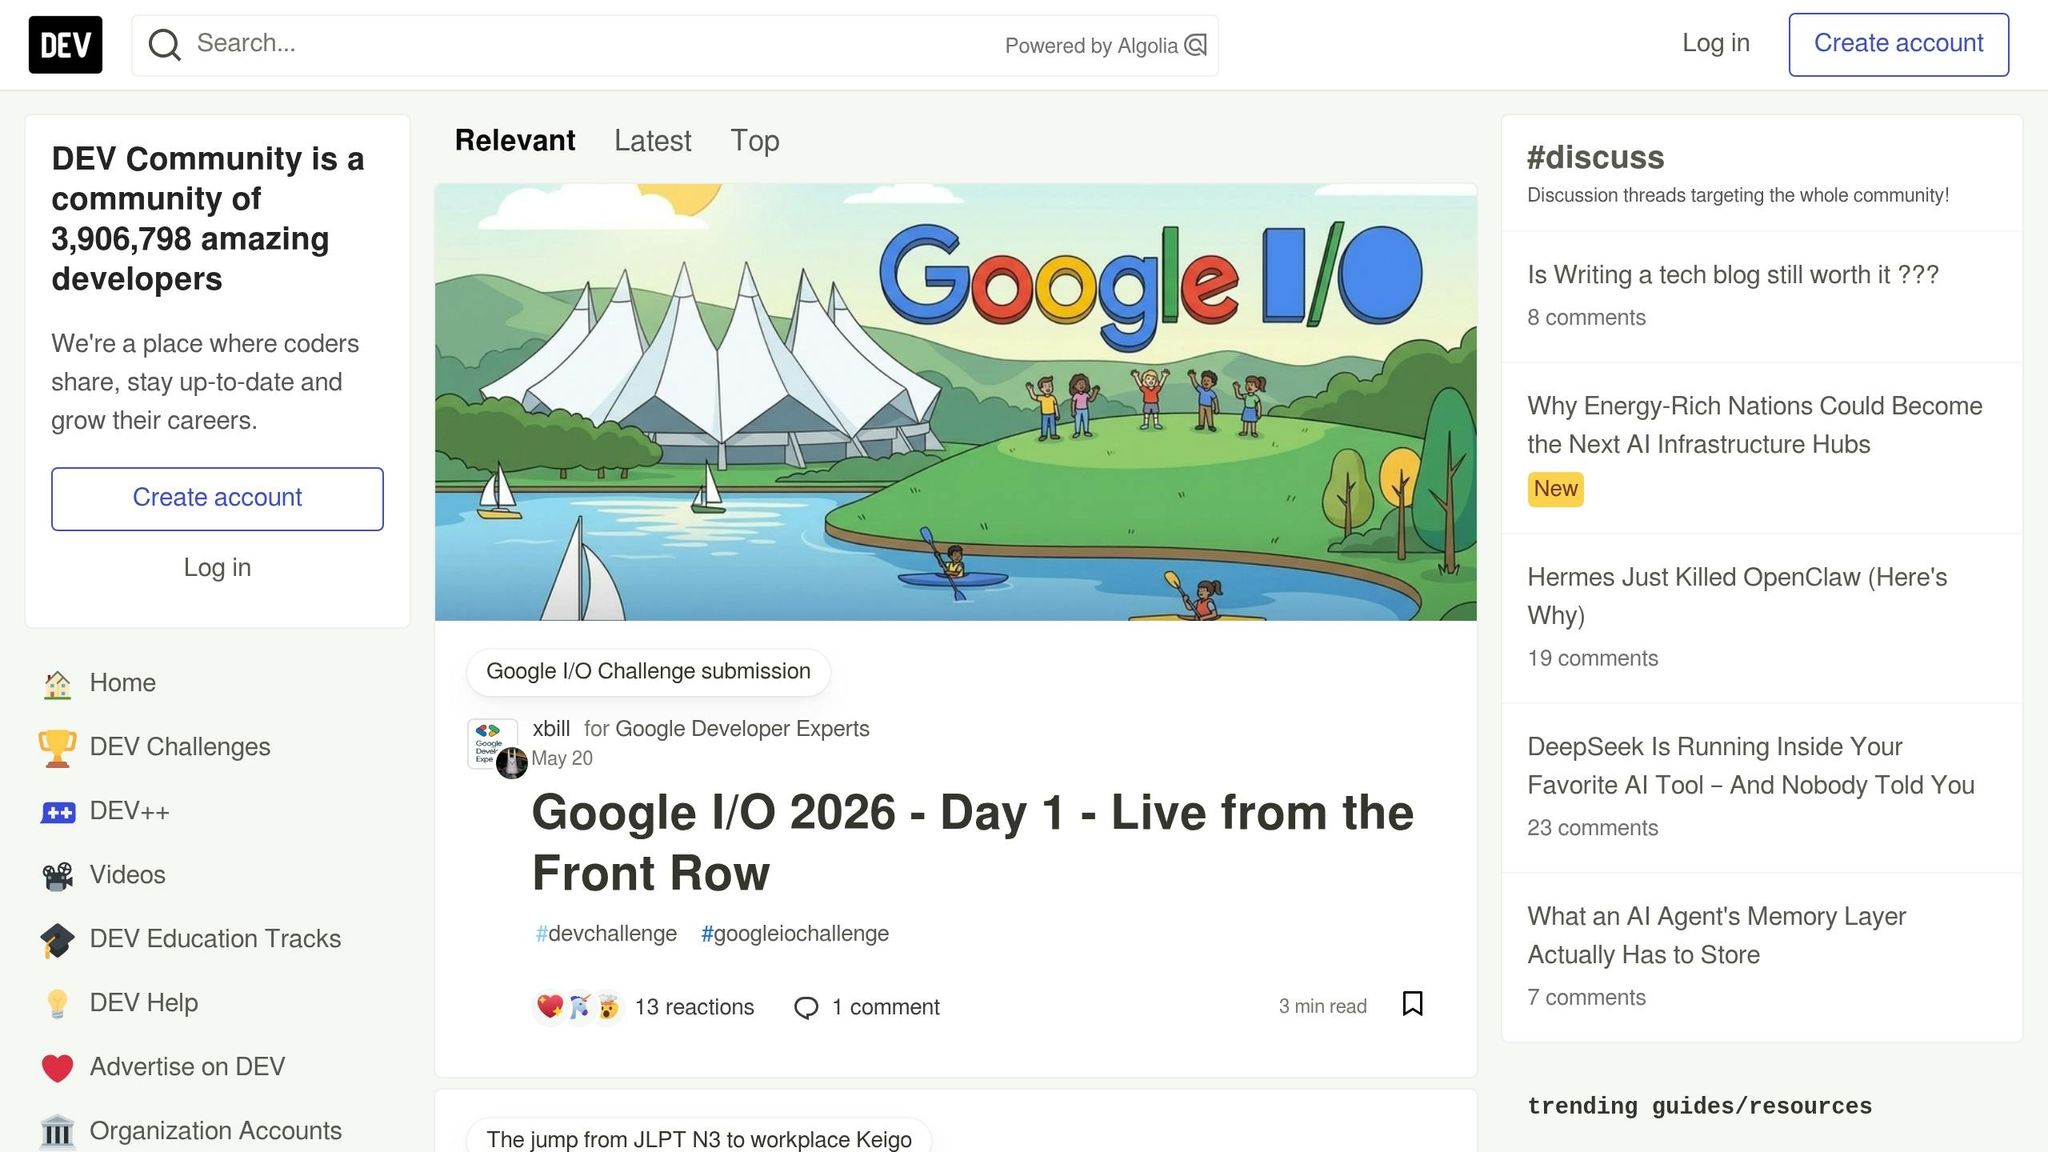Open the Home sidebar link
The height and width of the screenshot is (1152, 2048).
pyautogui.click(x=217, y=684)
